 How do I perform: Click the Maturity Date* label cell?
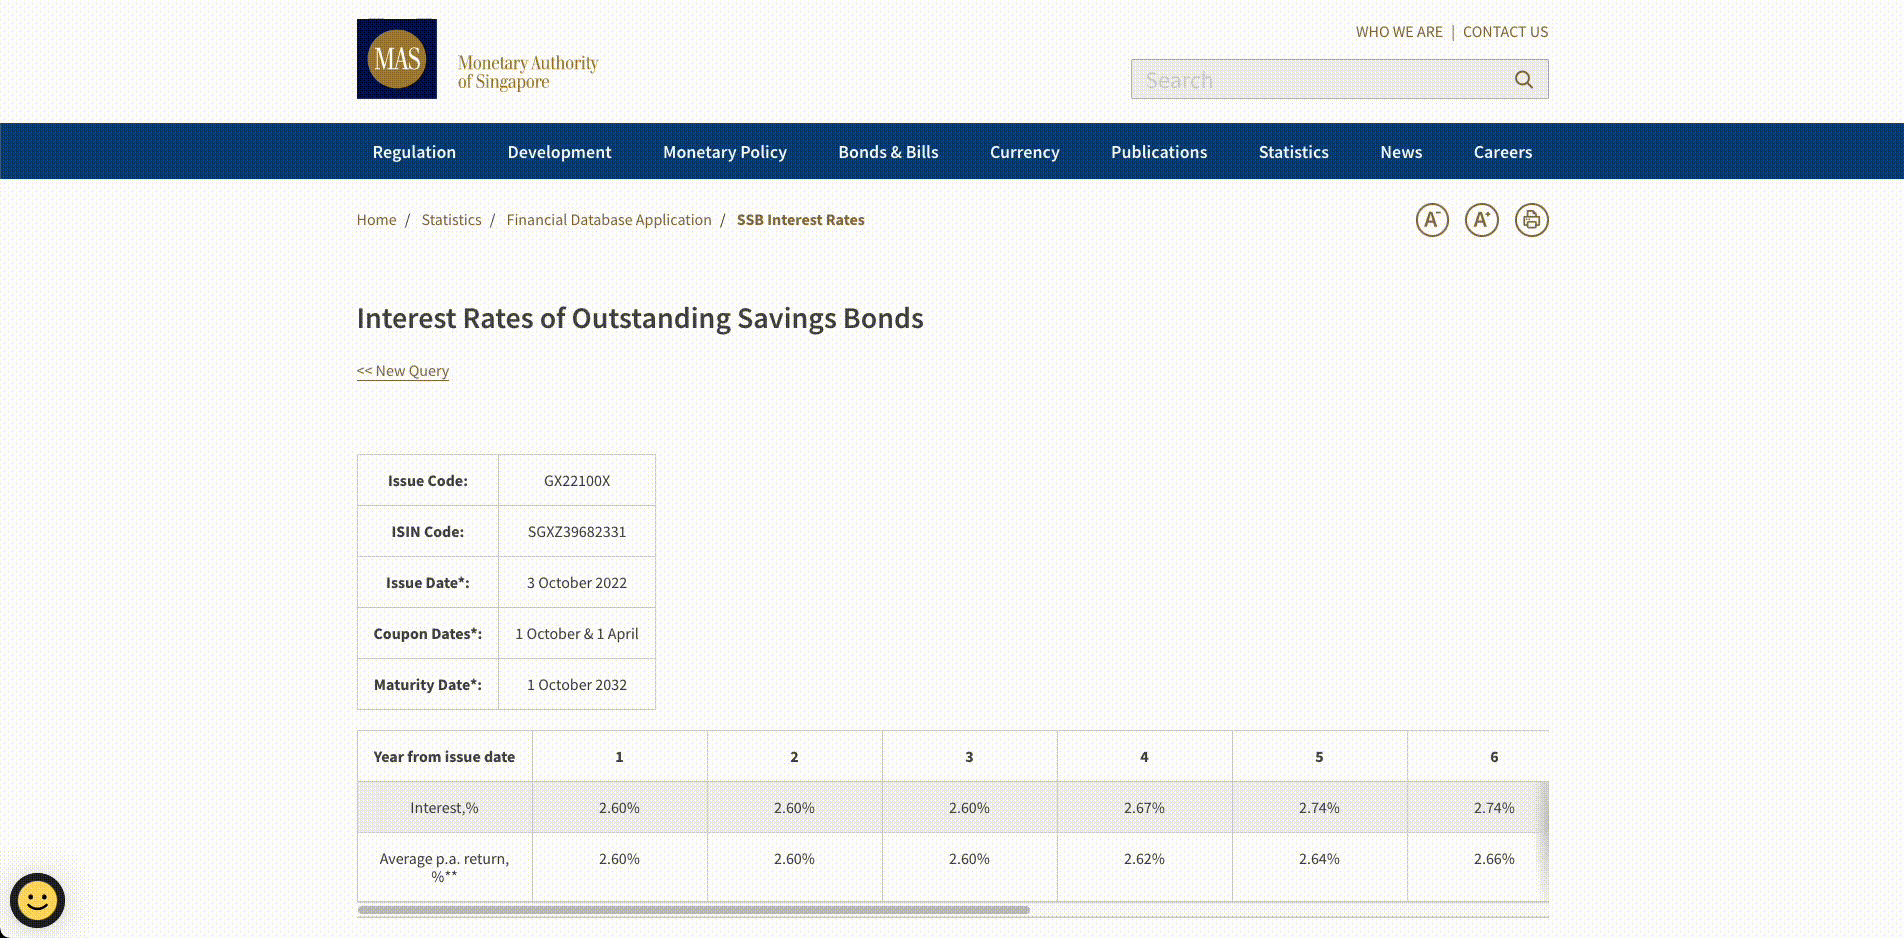click(428, 685)
